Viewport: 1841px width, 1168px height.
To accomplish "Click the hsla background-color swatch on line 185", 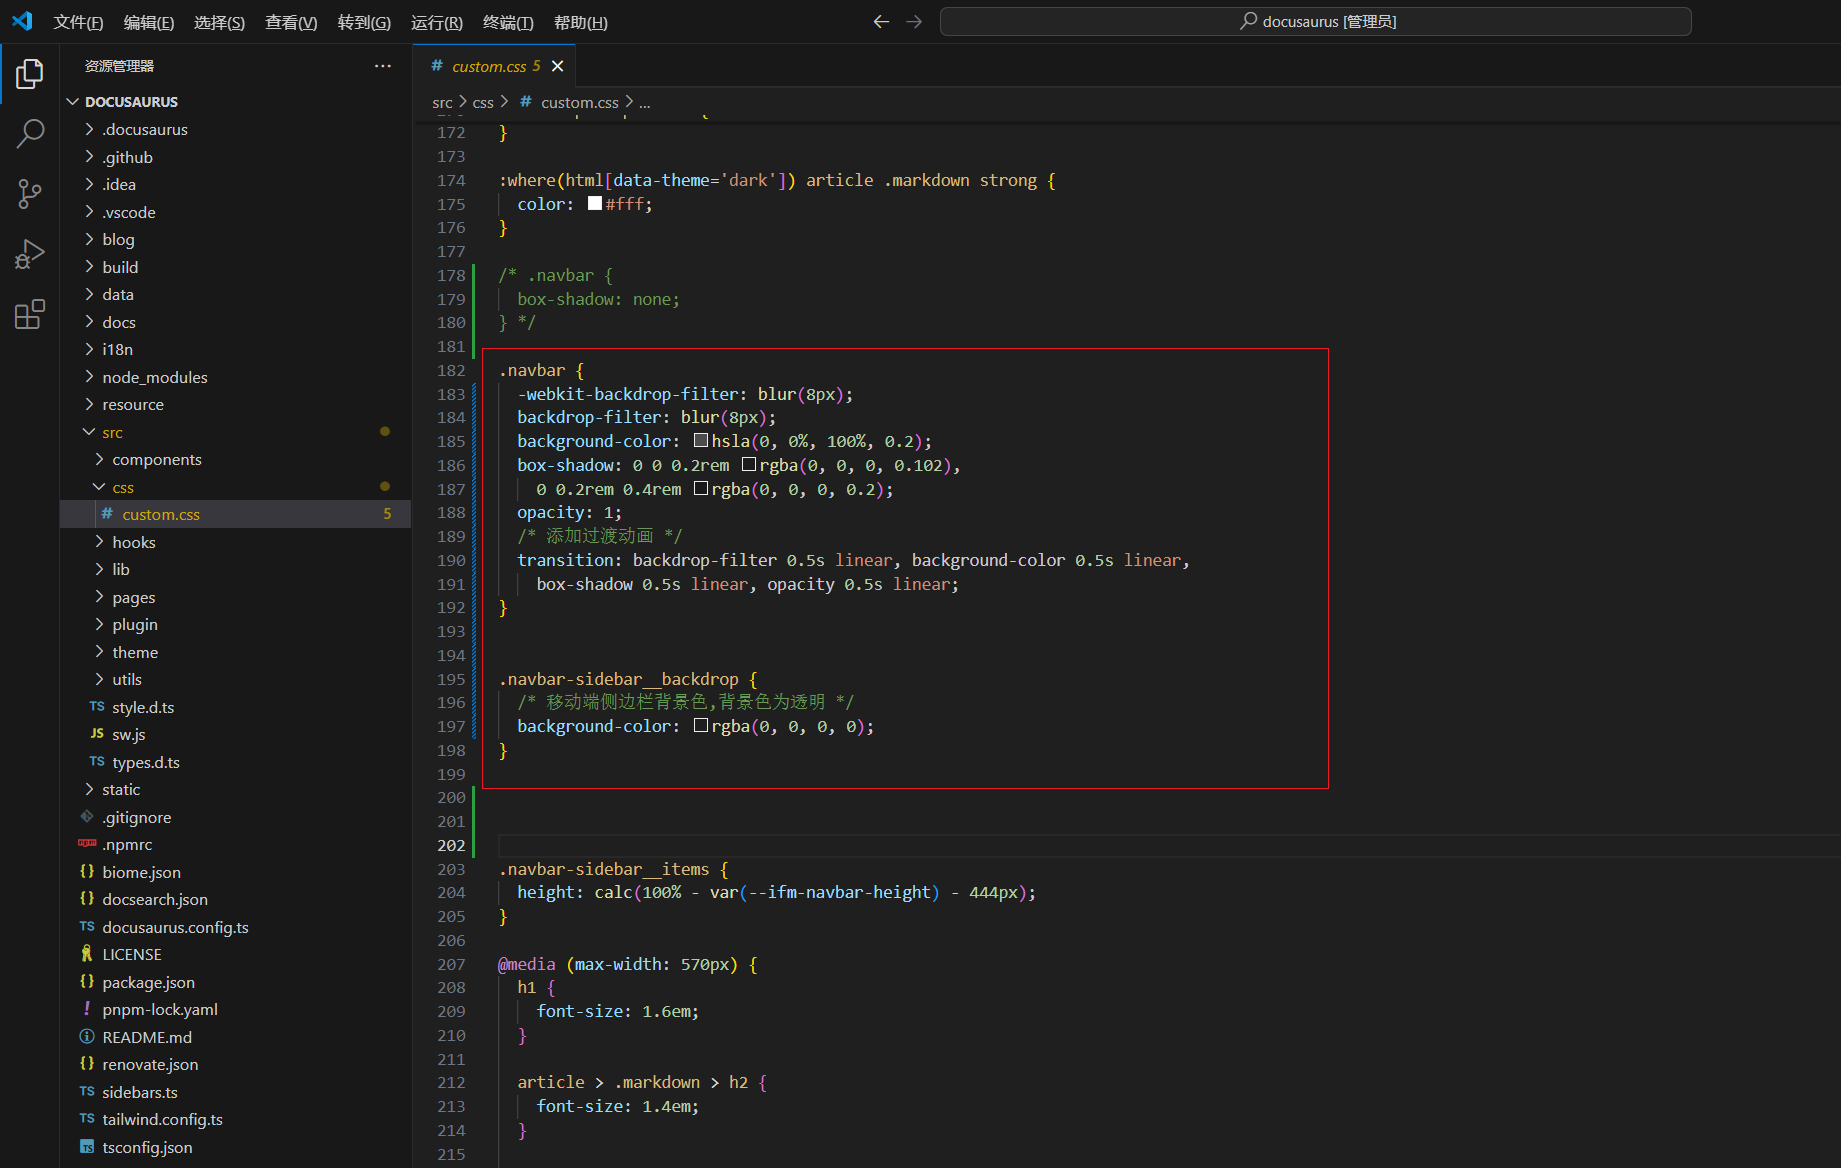I will point(701,440).
